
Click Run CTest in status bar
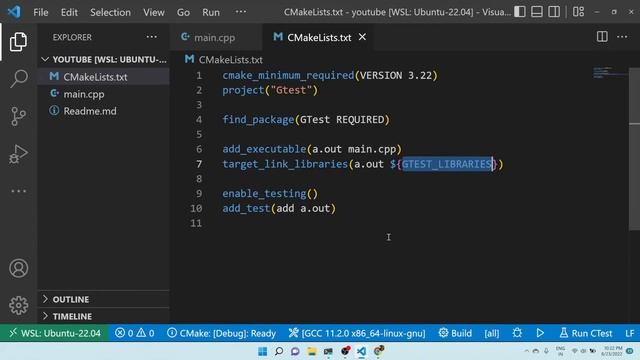586,333
